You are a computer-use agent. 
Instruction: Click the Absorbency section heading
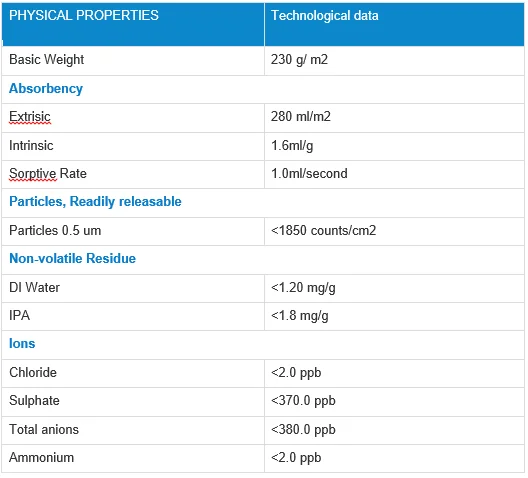click(46, 89)
